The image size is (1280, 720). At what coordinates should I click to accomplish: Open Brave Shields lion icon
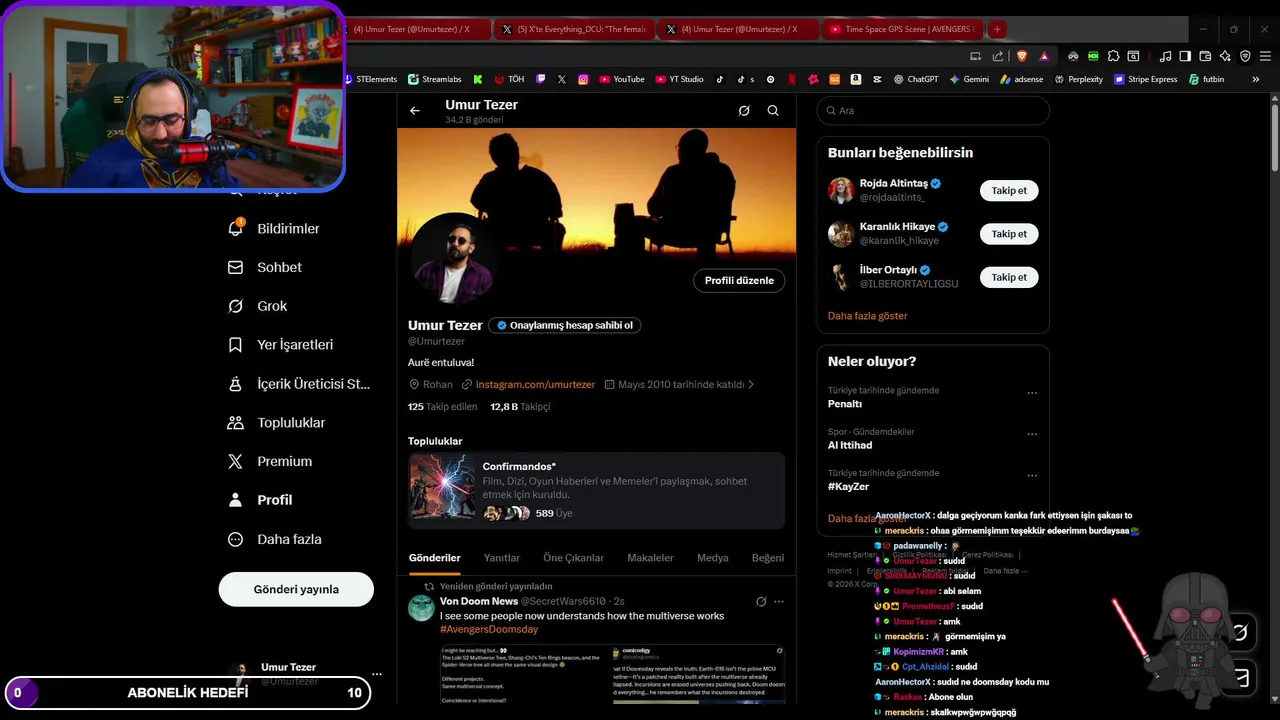click(x=1022, y=56)
